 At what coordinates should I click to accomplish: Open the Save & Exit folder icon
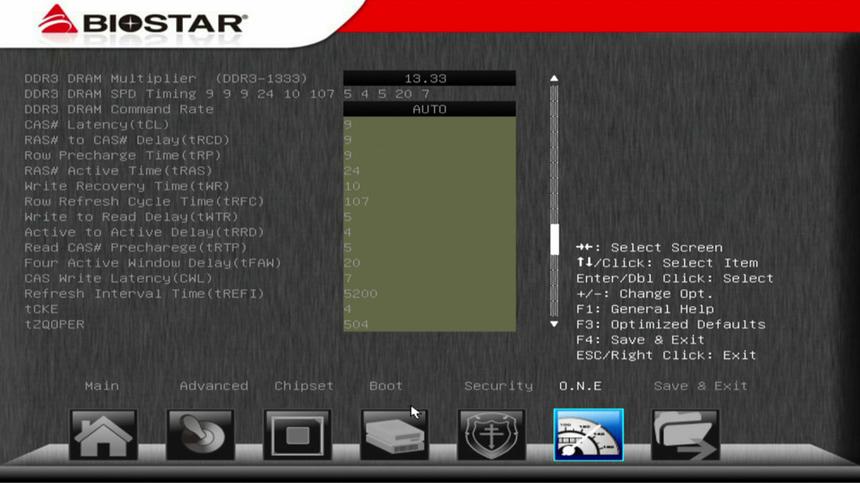coord(686,435)
